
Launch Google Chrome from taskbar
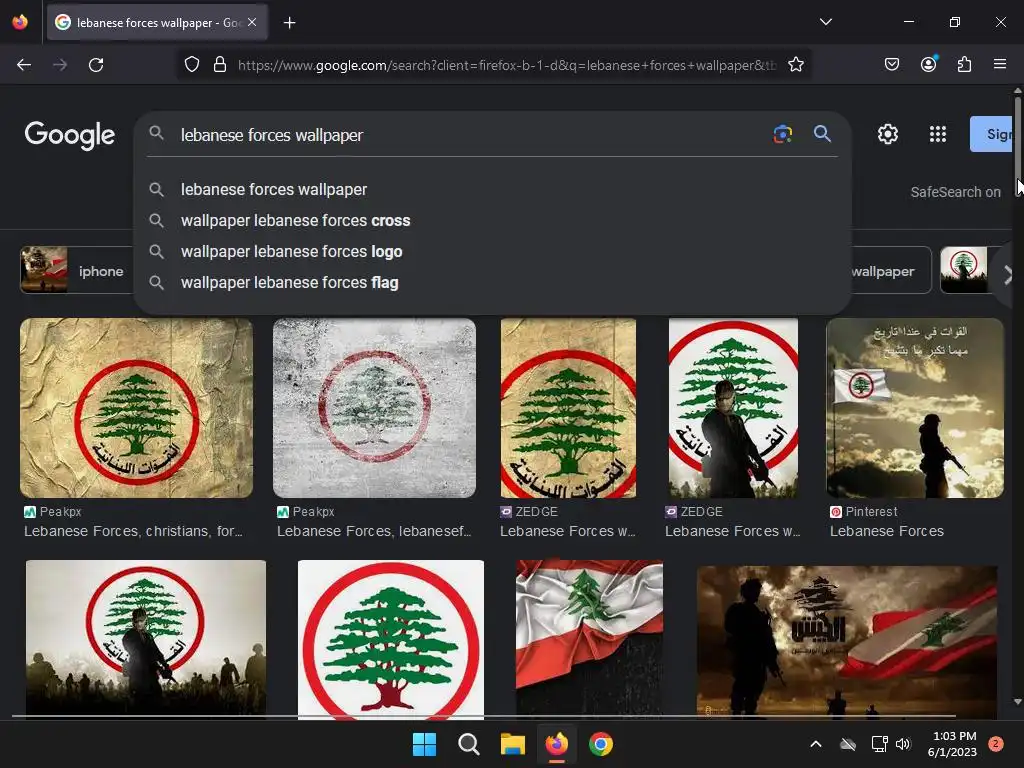point(601,744)
